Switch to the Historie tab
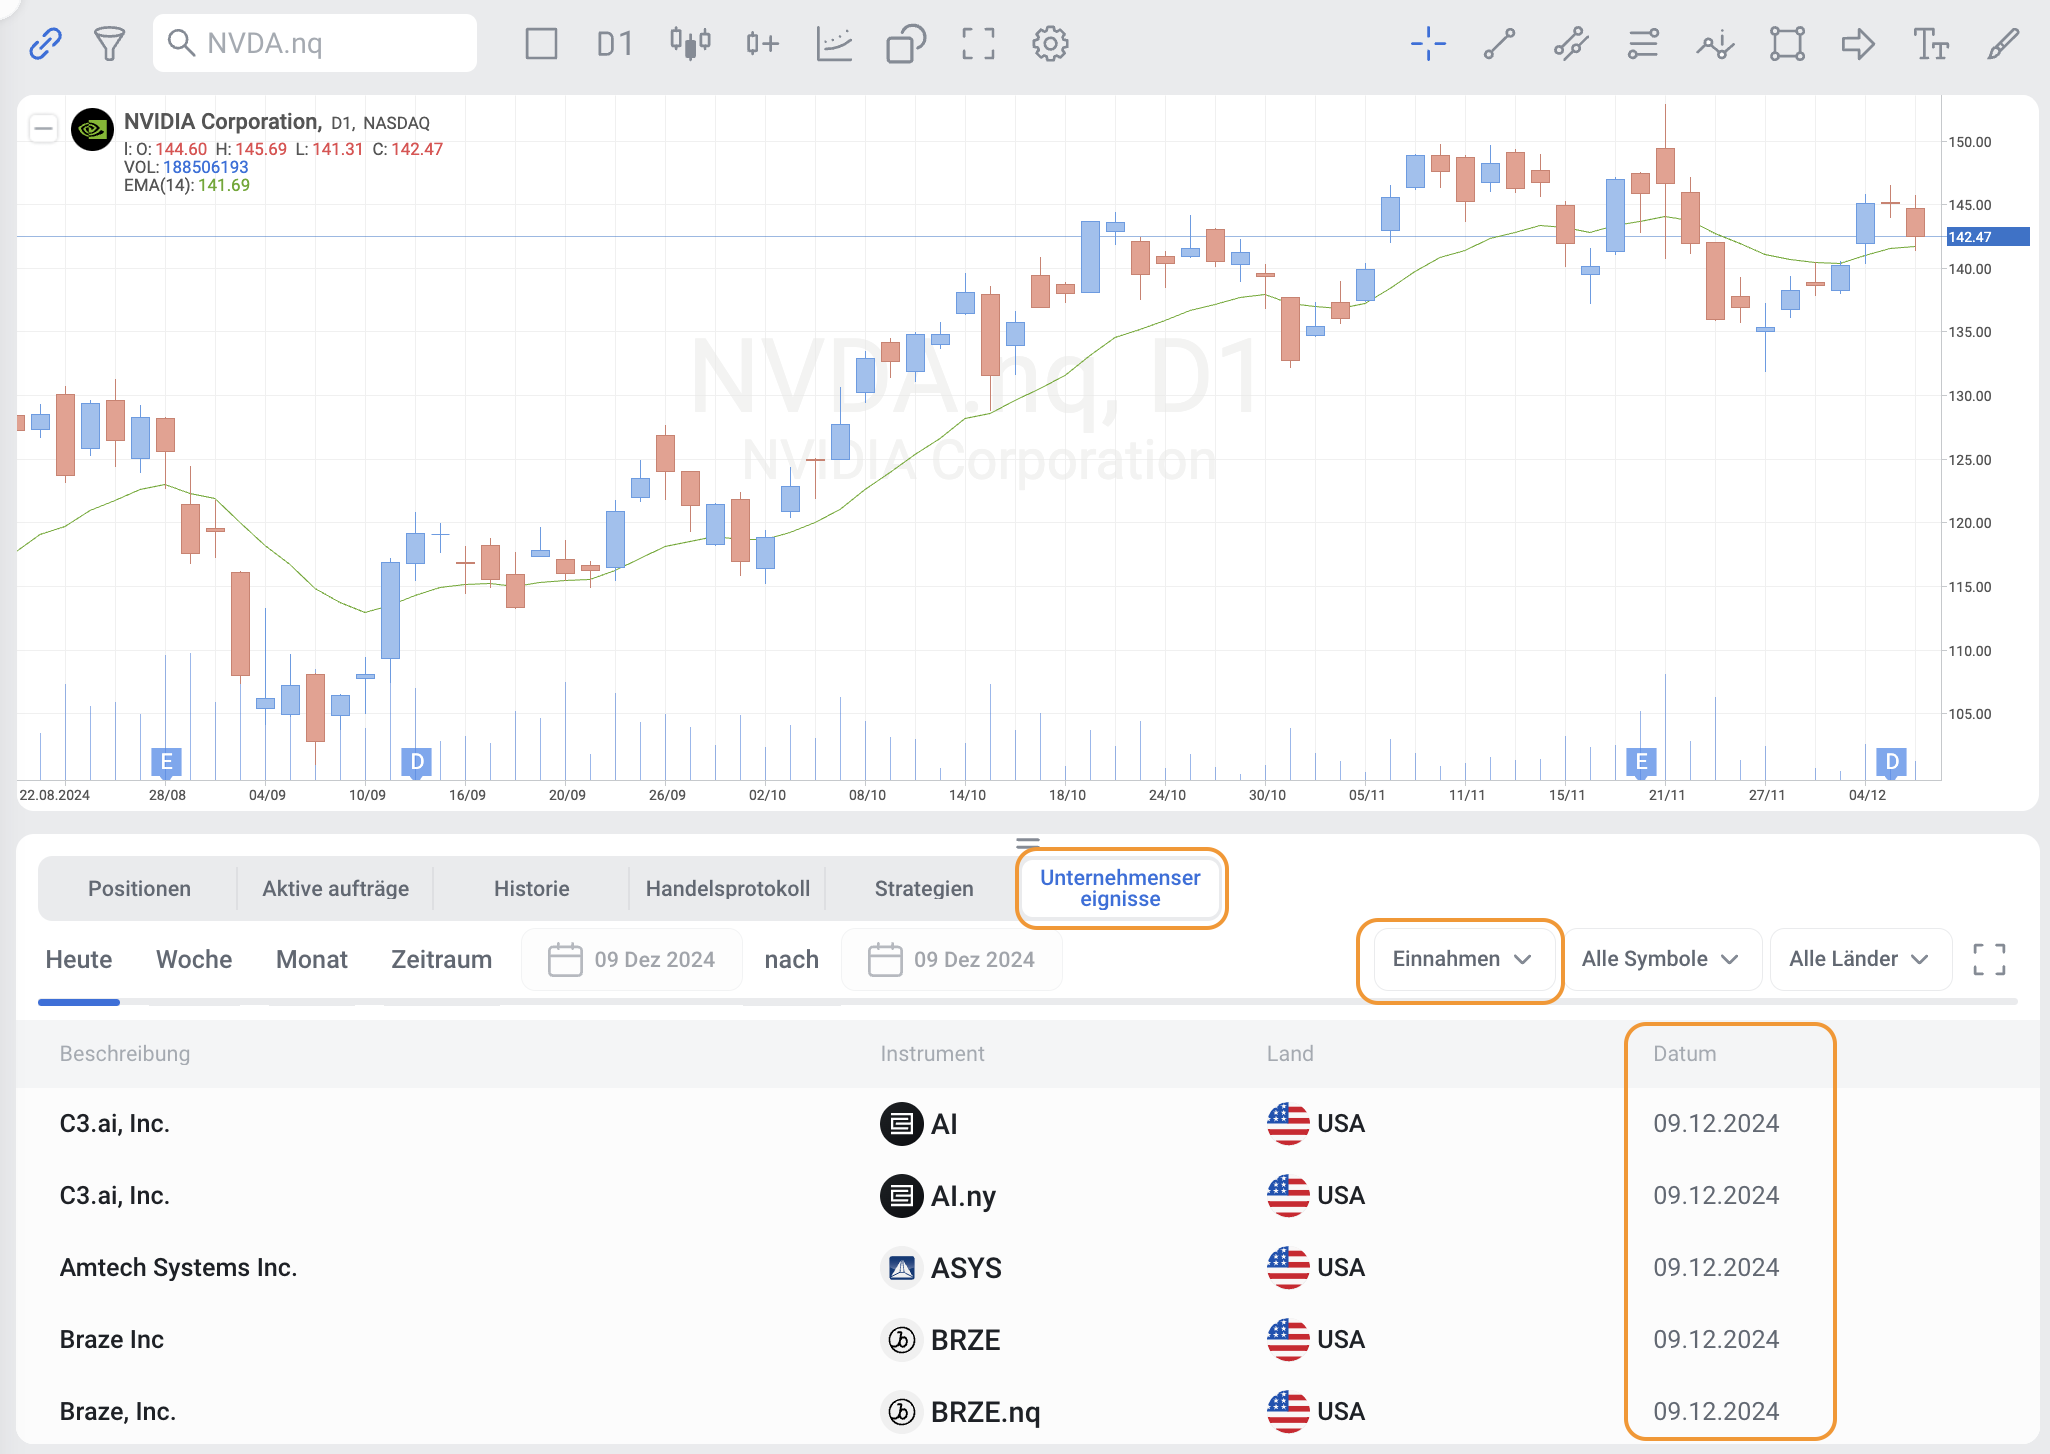 click(531, 888)
